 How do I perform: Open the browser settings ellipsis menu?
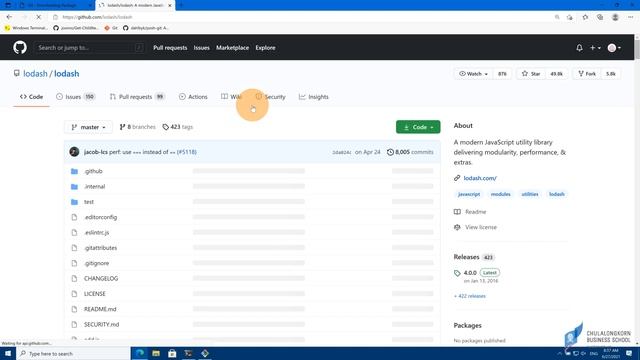pyautogui.click(x=630, y=17)
